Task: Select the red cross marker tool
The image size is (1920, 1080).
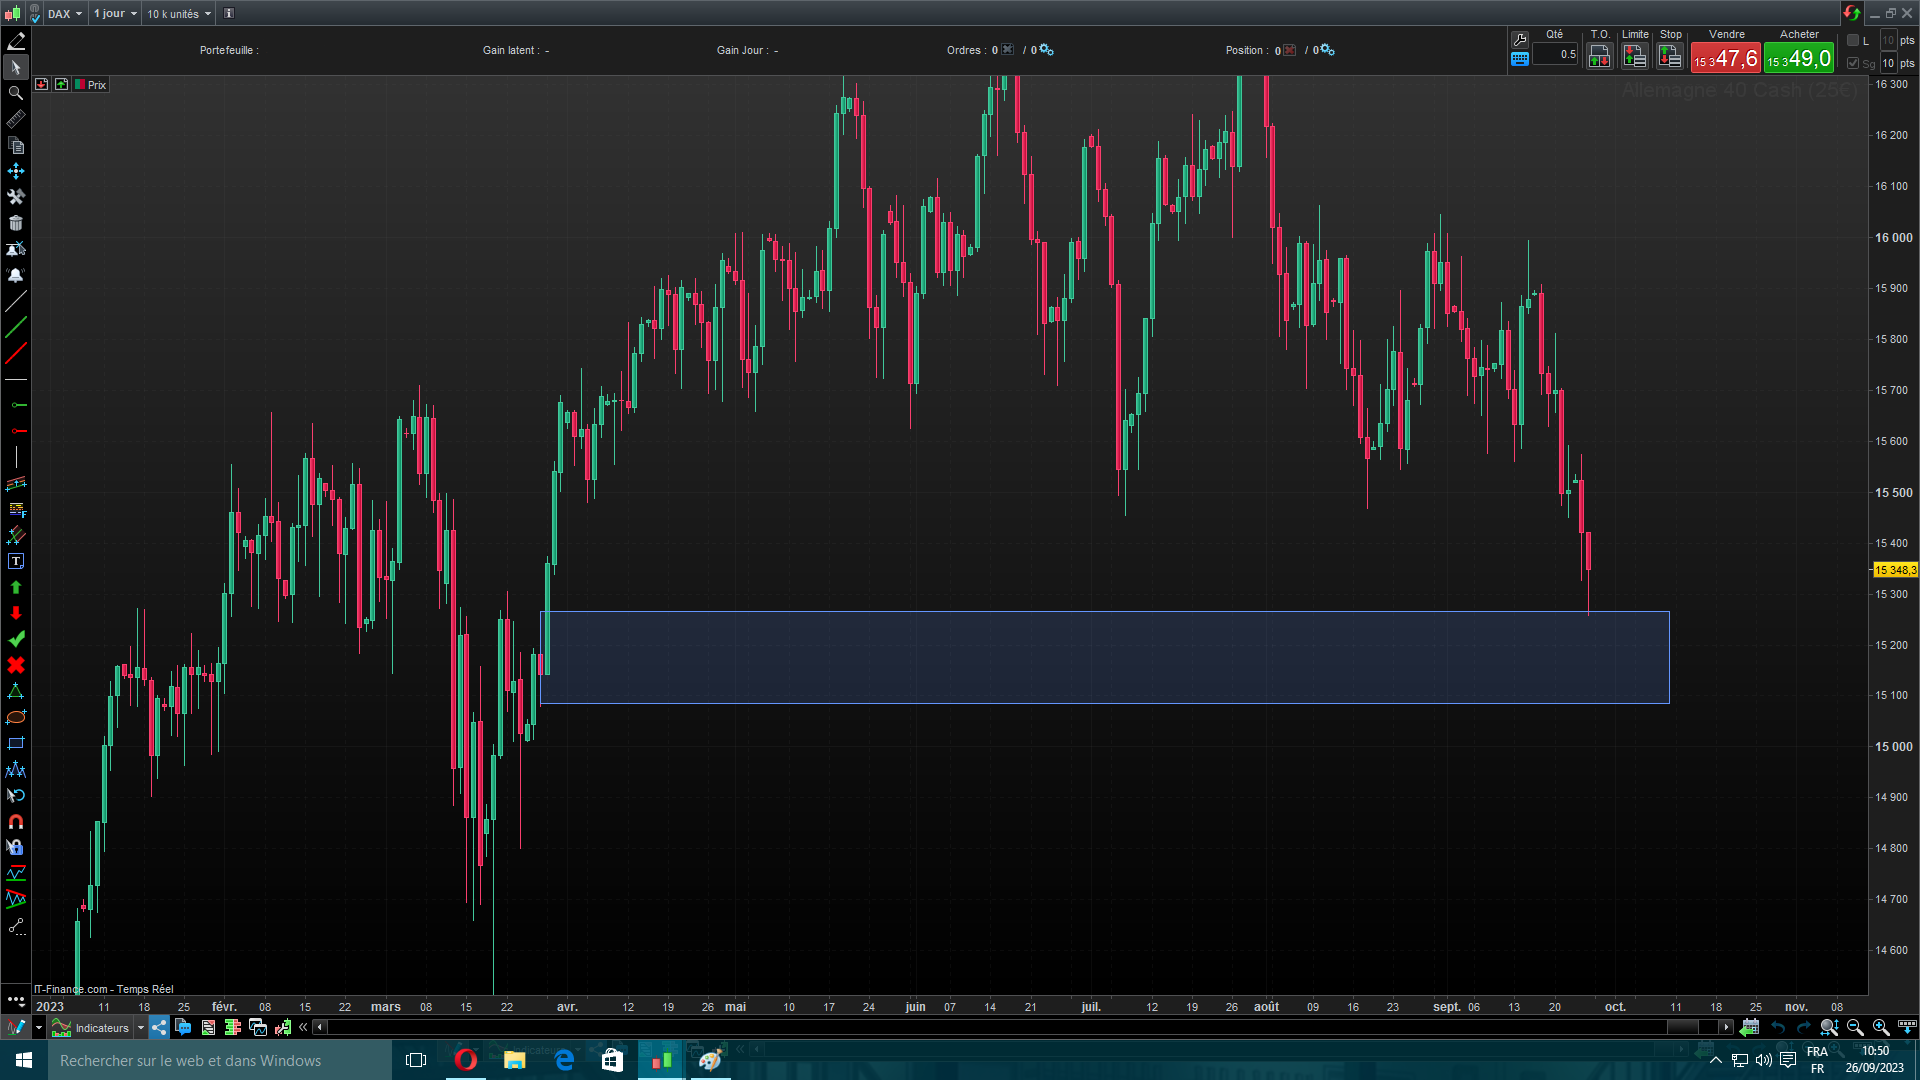Action: point(16,665)
